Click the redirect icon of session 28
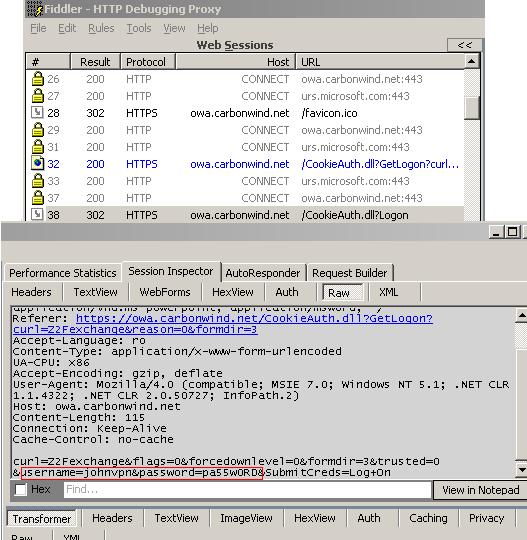The width and height of the screenshot is (527, 540). pos(38,113)
